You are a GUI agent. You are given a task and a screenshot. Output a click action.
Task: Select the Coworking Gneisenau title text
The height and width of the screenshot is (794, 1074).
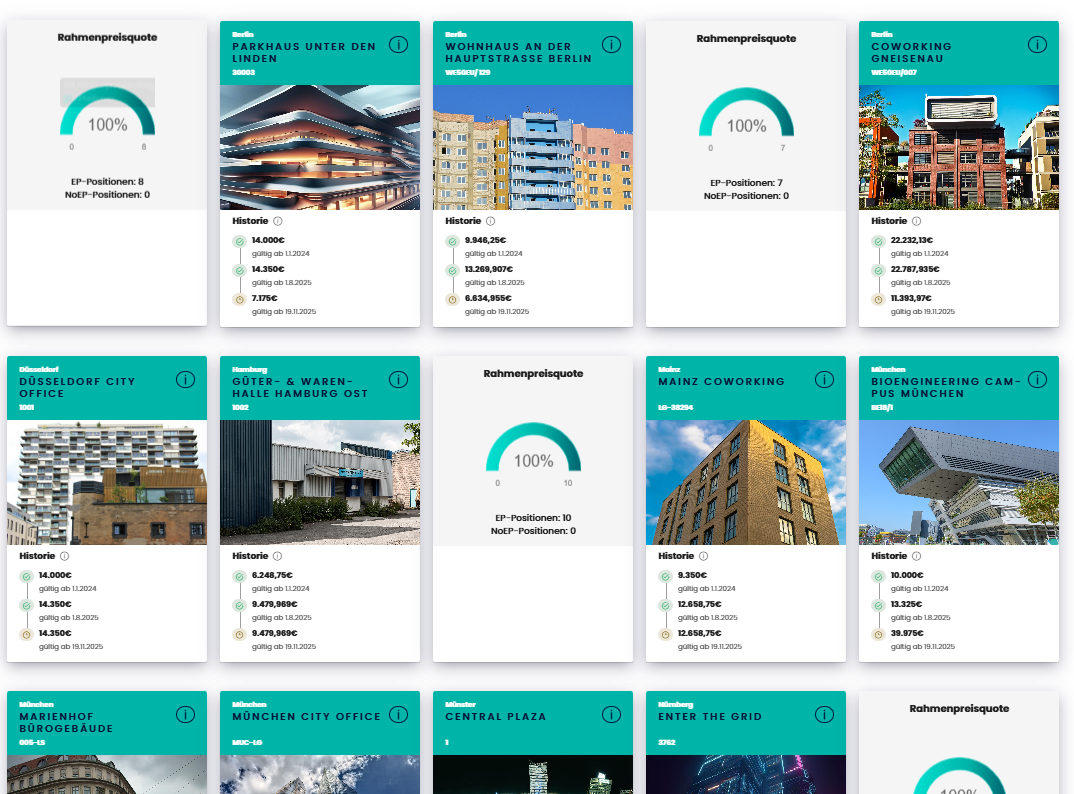click(x=911, y=52)
